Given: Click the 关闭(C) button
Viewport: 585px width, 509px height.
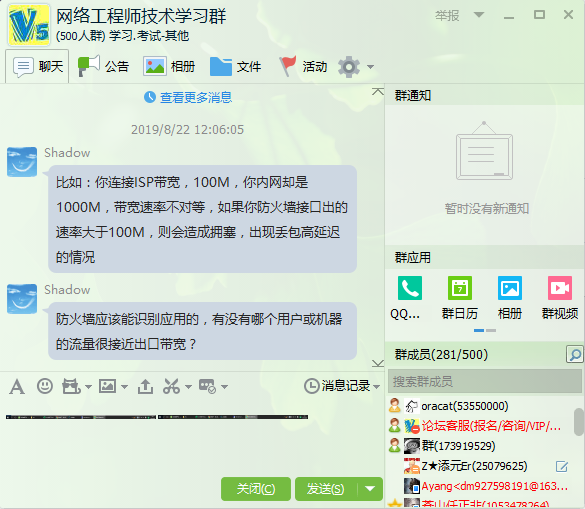Looking at the screenshot, I should click(256, 489).
